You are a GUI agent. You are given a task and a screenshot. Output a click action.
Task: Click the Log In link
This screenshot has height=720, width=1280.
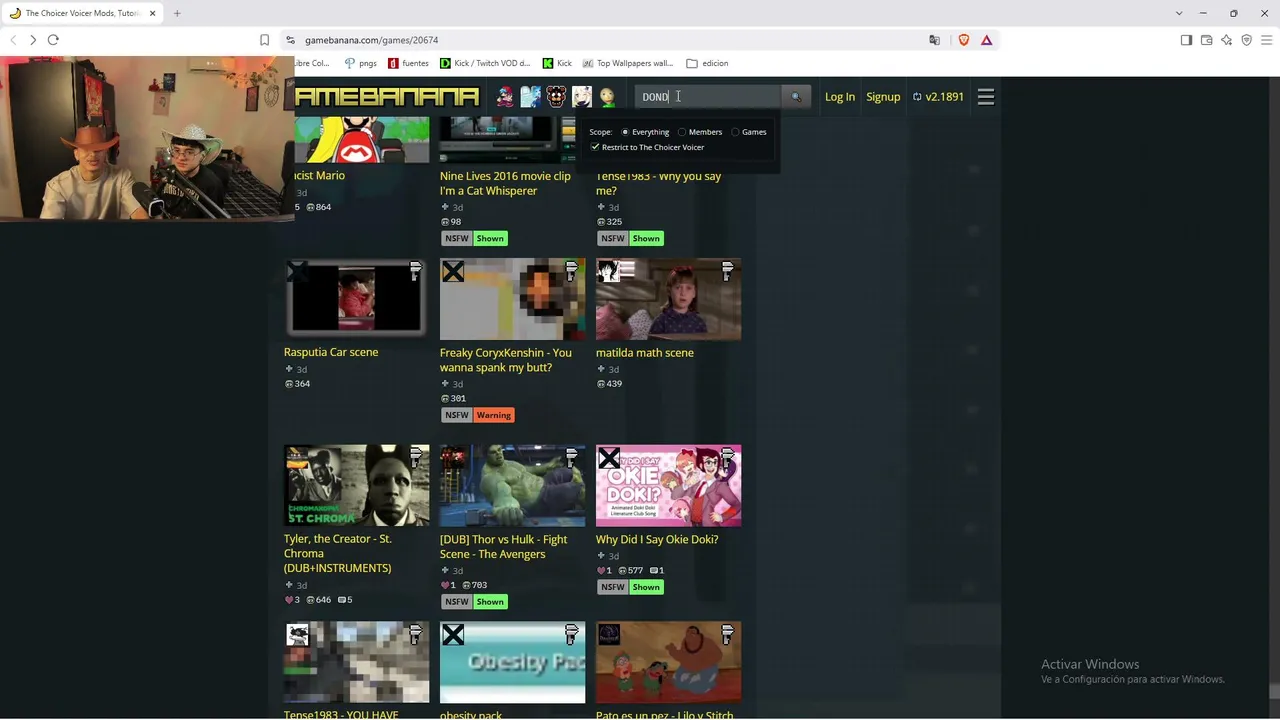tap(840, 97)
